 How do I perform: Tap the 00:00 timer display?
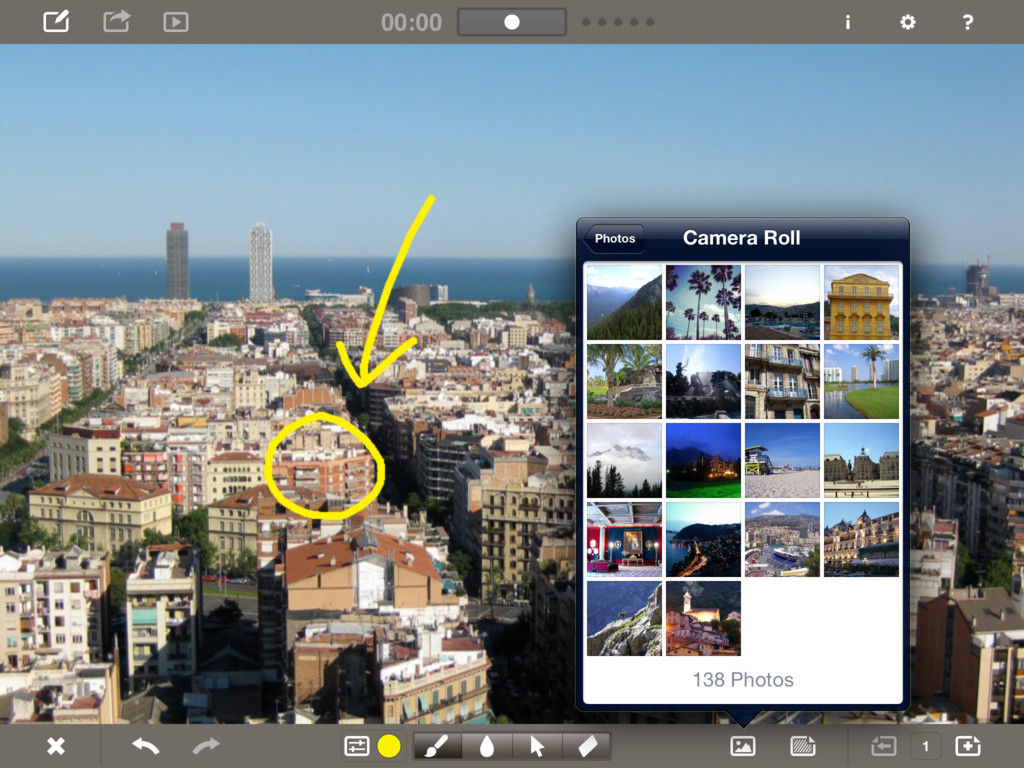411,22
